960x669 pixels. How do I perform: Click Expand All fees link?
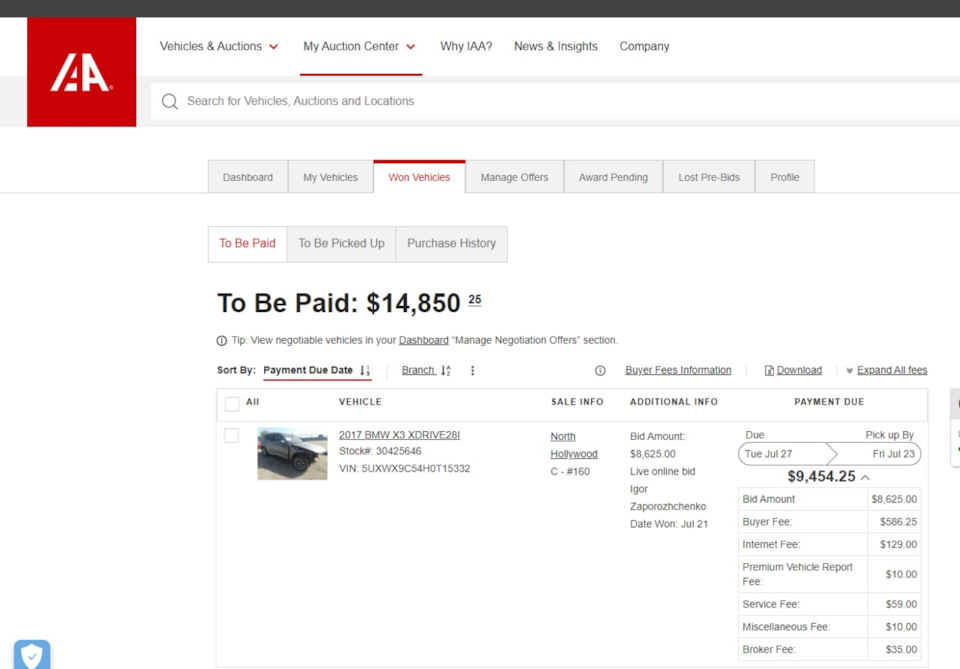(892, 370)
